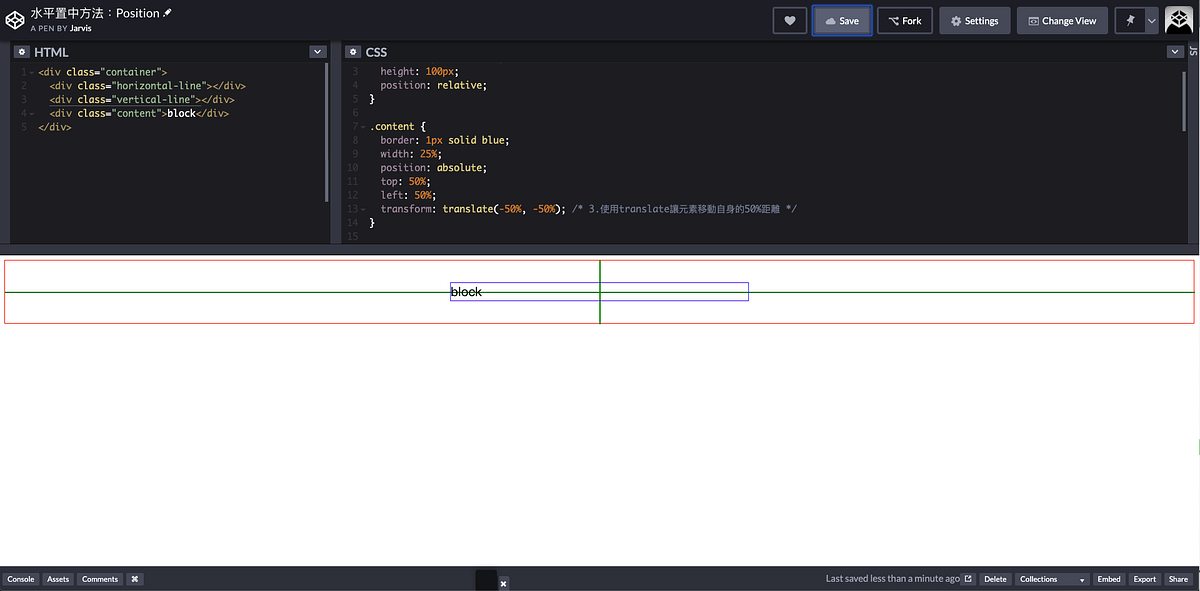This screenshot has width=1200, height=591.
Task: Save the pen
Action: tap(842, 20)
